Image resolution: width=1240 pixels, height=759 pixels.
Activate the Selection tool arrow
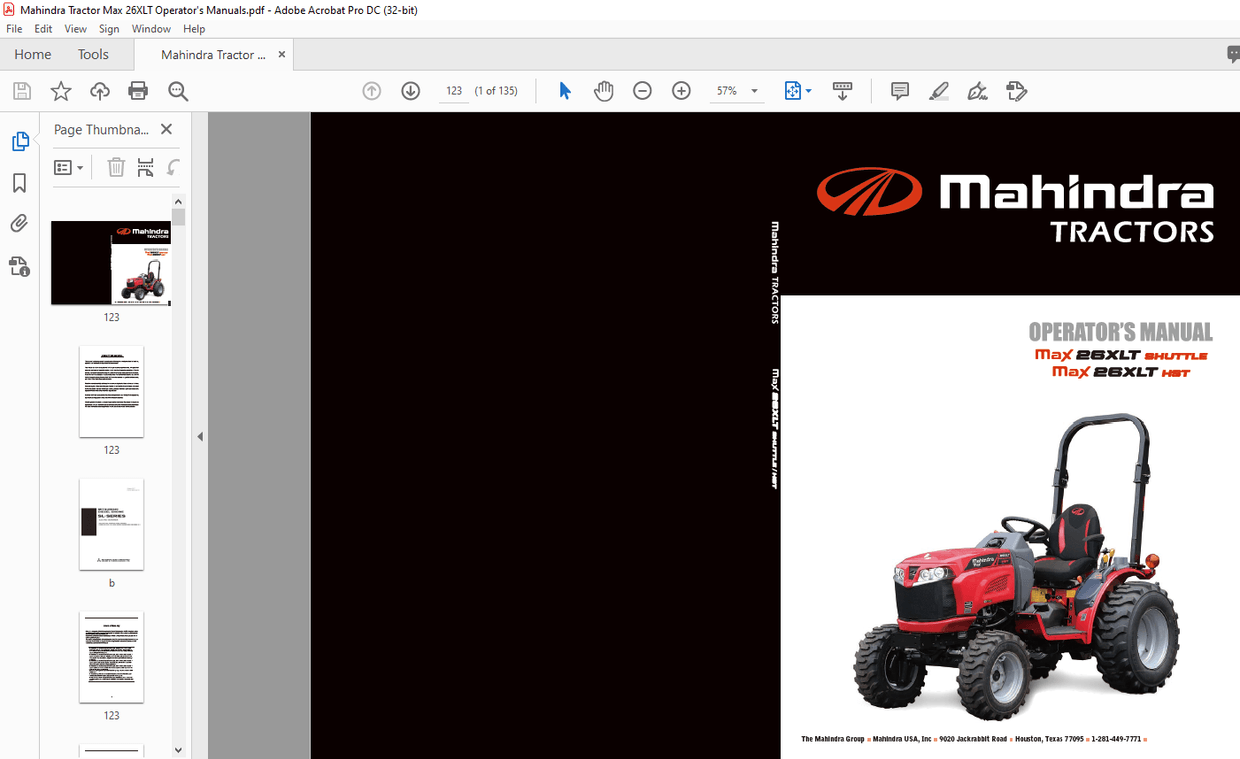[x=564, y=90]
